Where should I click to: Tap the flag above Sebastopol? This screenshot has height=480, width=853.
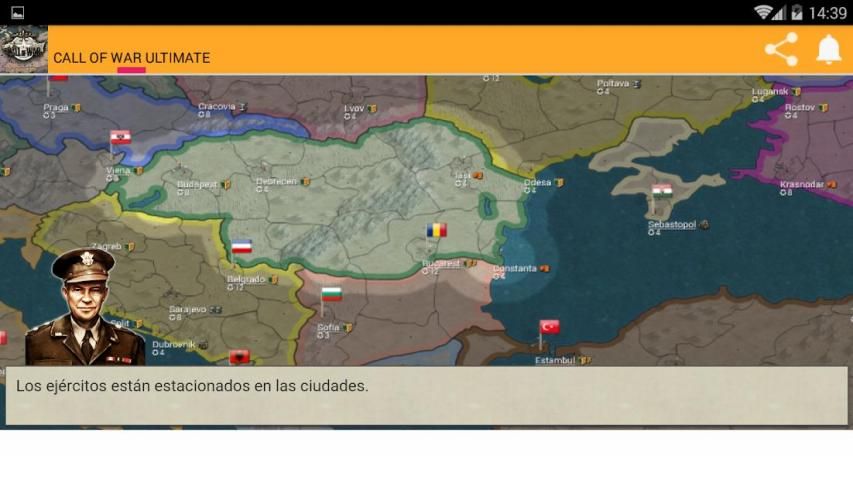(661, 190)
